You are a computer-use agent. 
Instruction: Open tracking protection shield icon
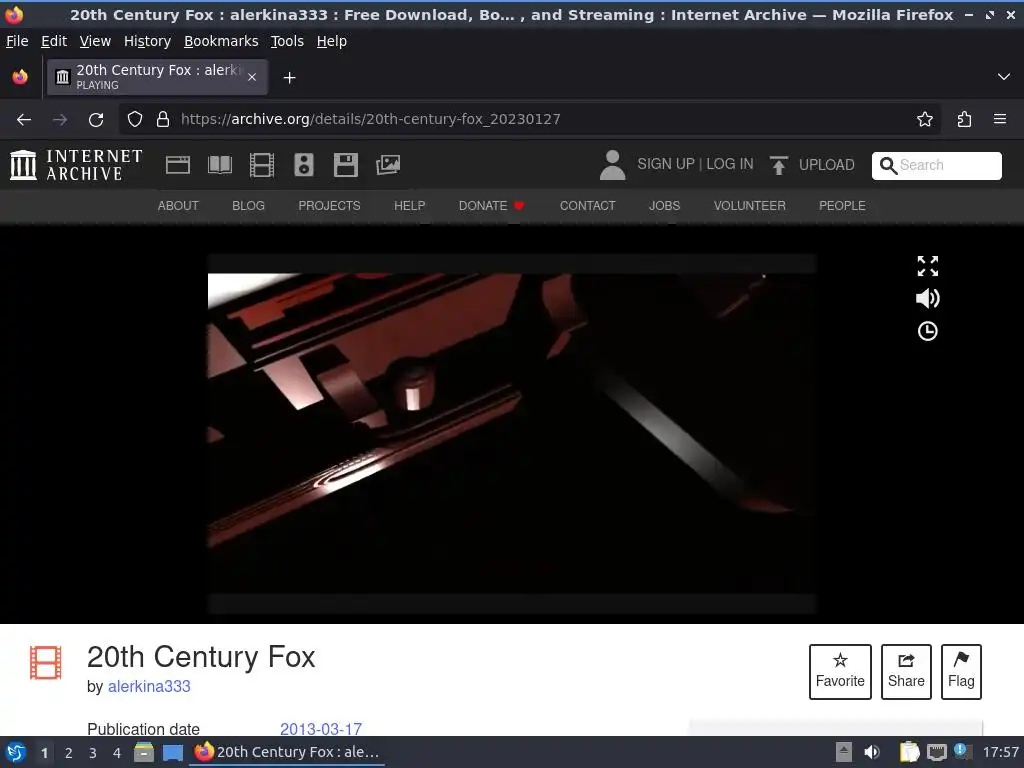pyautogui.click(x=135, y=120)
